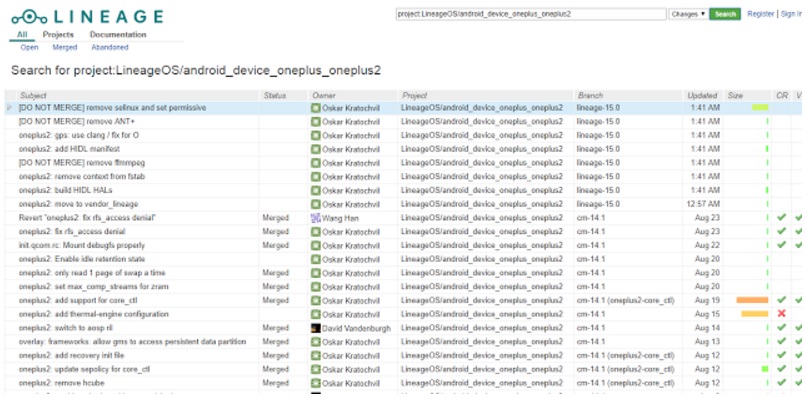Click CR checkmark in switch to aosp ril row
The image size is (805, 398).
click(x=781, y=328)
